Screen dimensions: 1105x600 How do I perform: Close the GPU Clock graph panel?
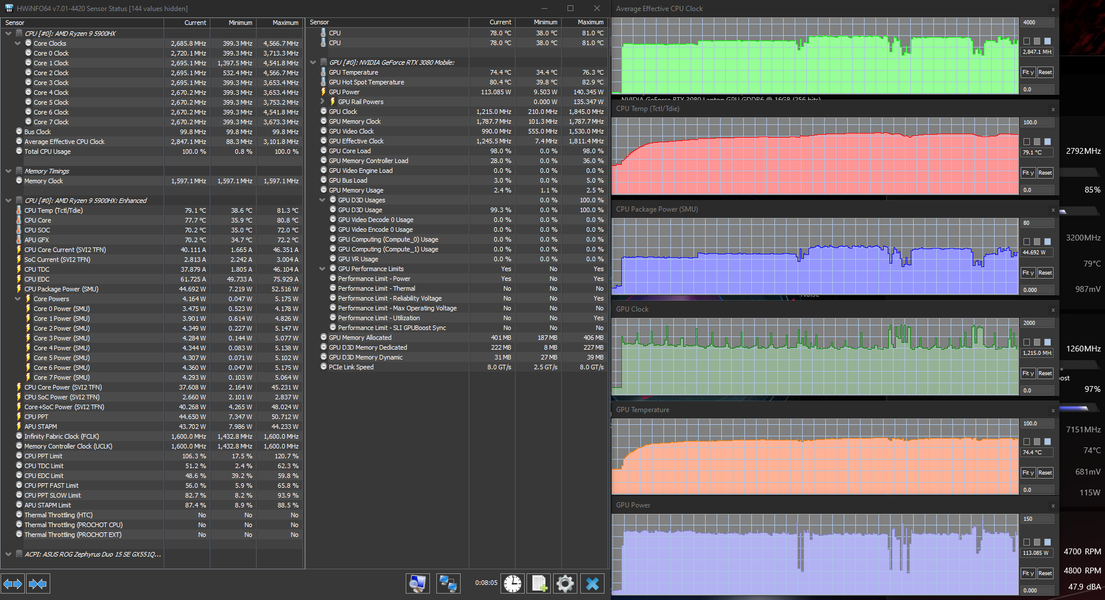(x=1054, y=310)
